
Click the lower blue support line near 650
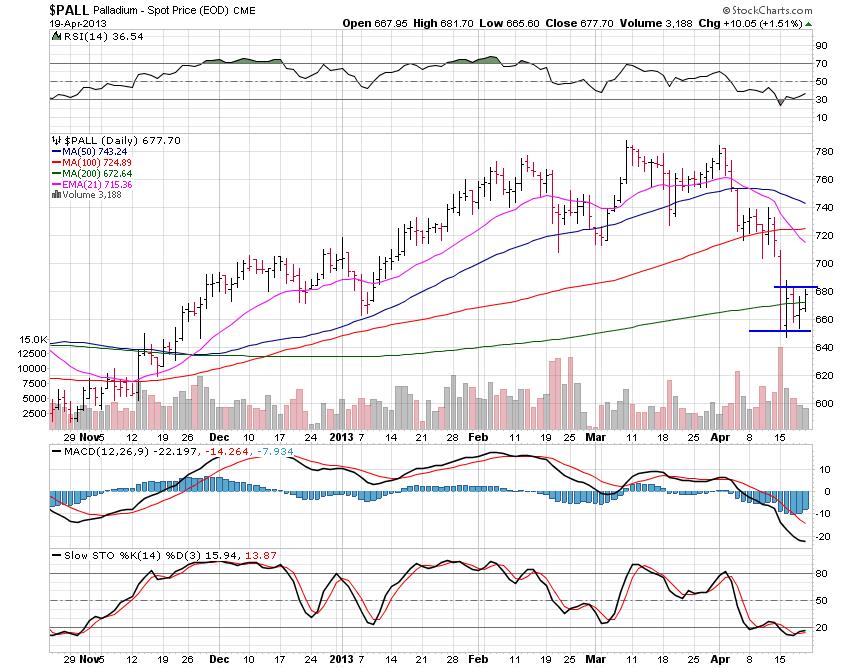pos(780,331)
